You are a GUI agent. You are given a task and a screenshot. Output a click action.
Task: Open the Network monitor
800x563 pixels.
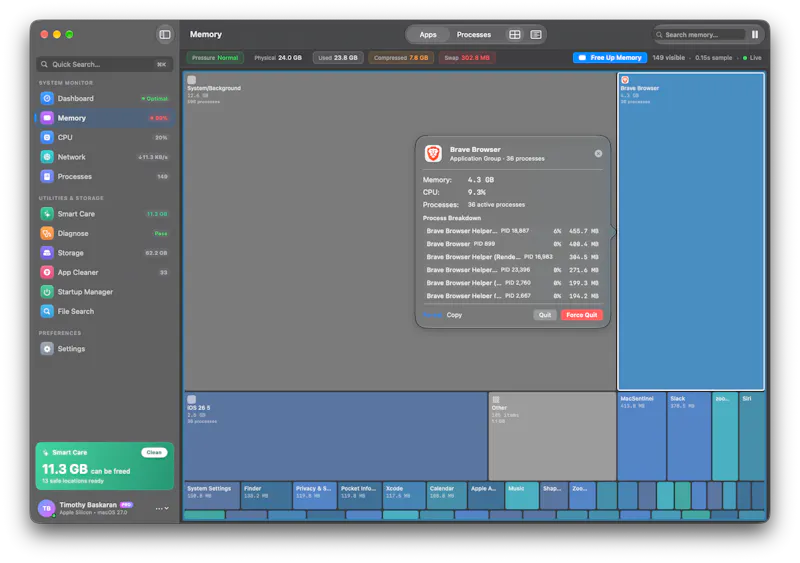click(105, 157)
